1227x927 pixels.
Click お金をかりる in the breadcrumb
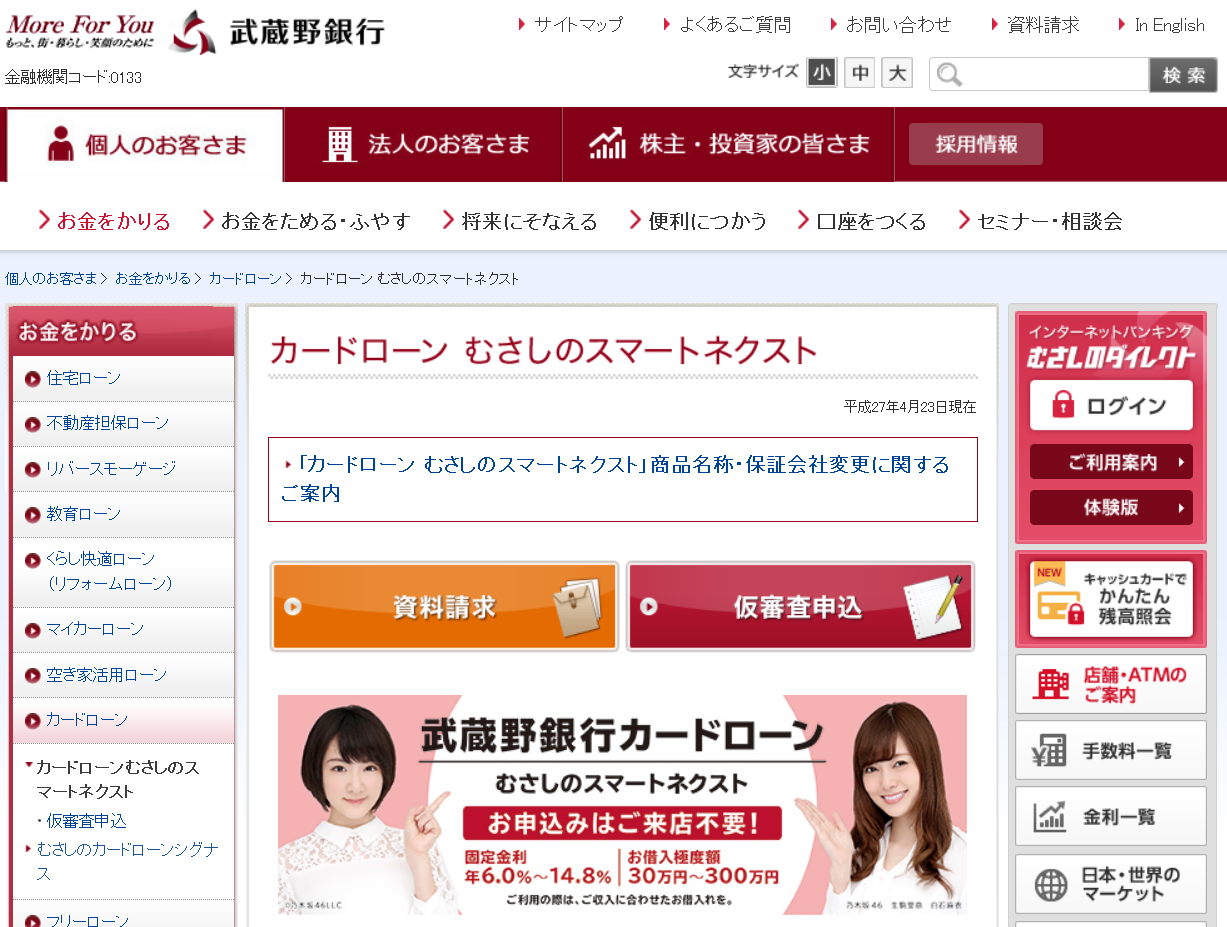[x=153, y=278]
